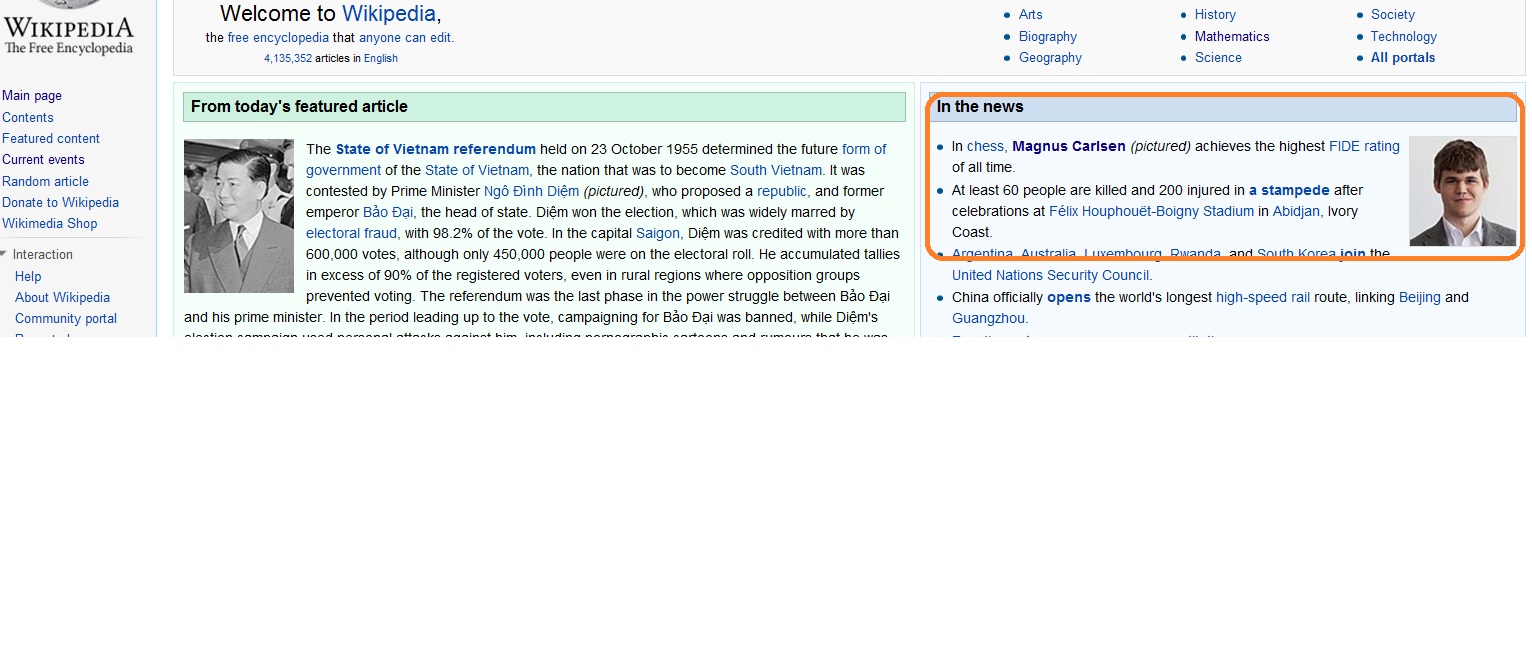1532x671 pixels.
Task: Collapse the Interaction sidebar section
Action: (x=5, y=254)
